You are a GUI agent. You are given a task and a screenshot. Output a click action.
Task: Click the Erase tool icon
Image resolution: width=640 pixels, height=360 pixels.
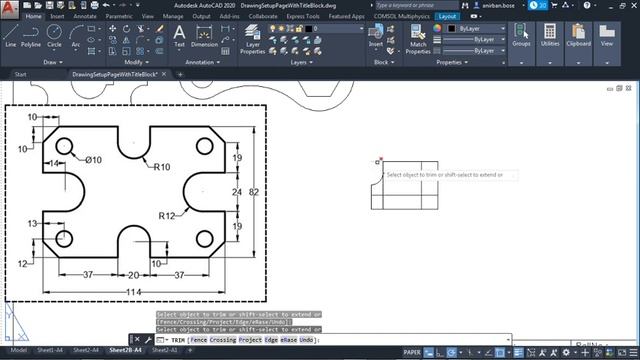point(160,29)
